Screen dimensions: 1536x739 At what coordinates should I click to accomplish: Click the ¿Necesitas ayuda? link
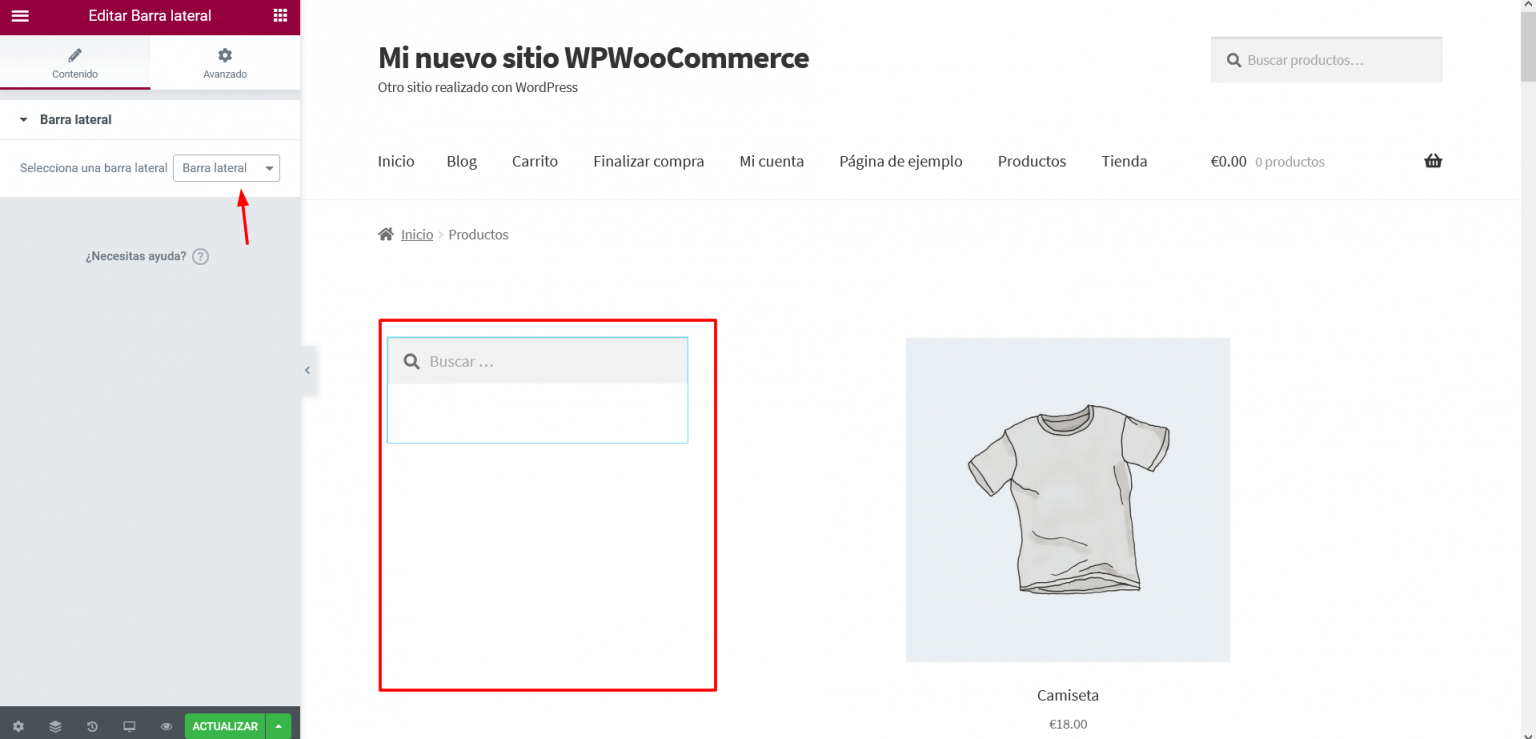(x=136, y=256)
